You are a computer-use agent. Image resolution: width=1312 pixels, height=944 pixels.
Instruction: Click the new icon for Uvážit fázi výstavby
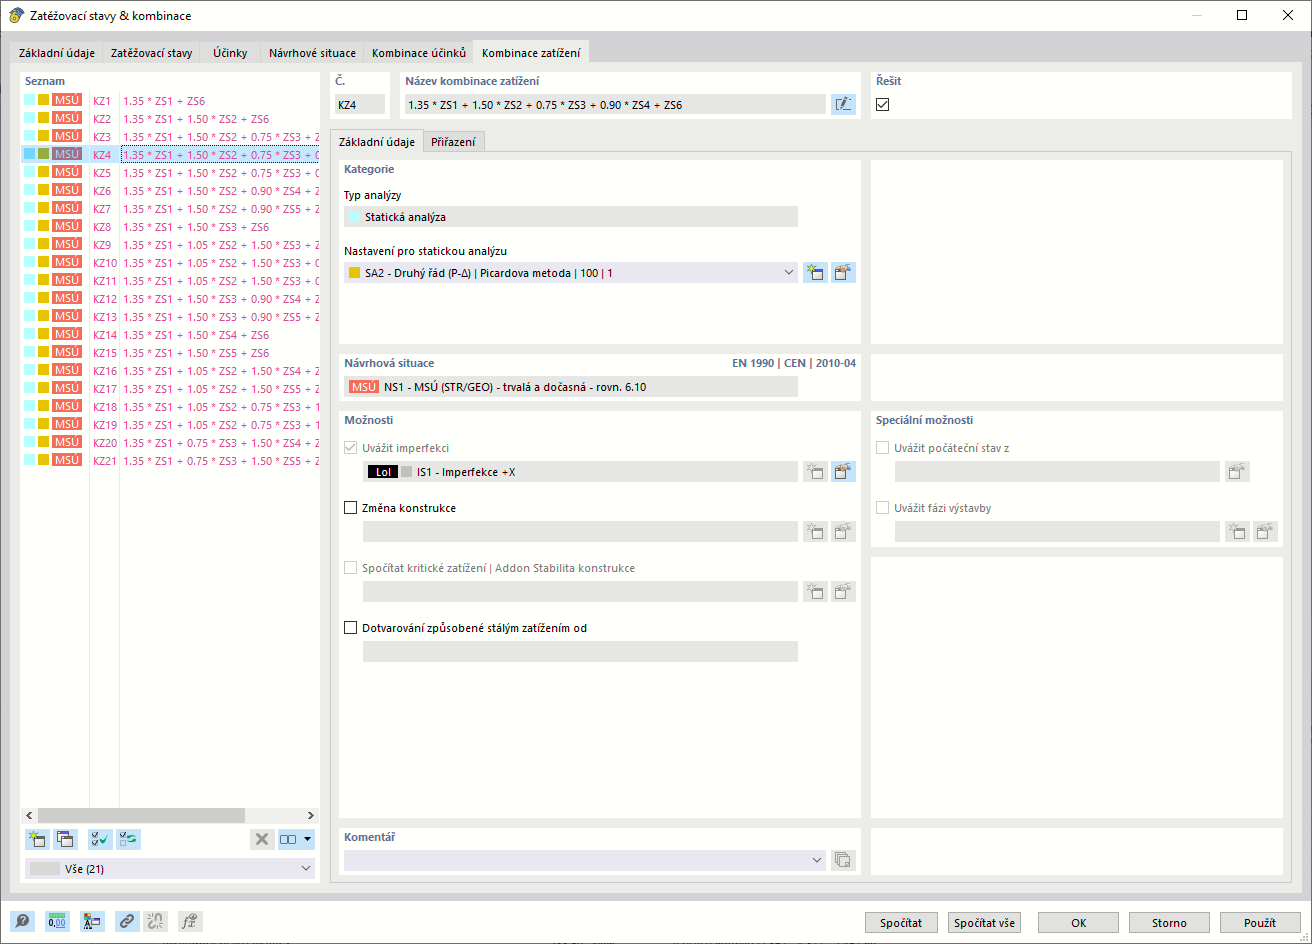click(x=1238, y=532)
